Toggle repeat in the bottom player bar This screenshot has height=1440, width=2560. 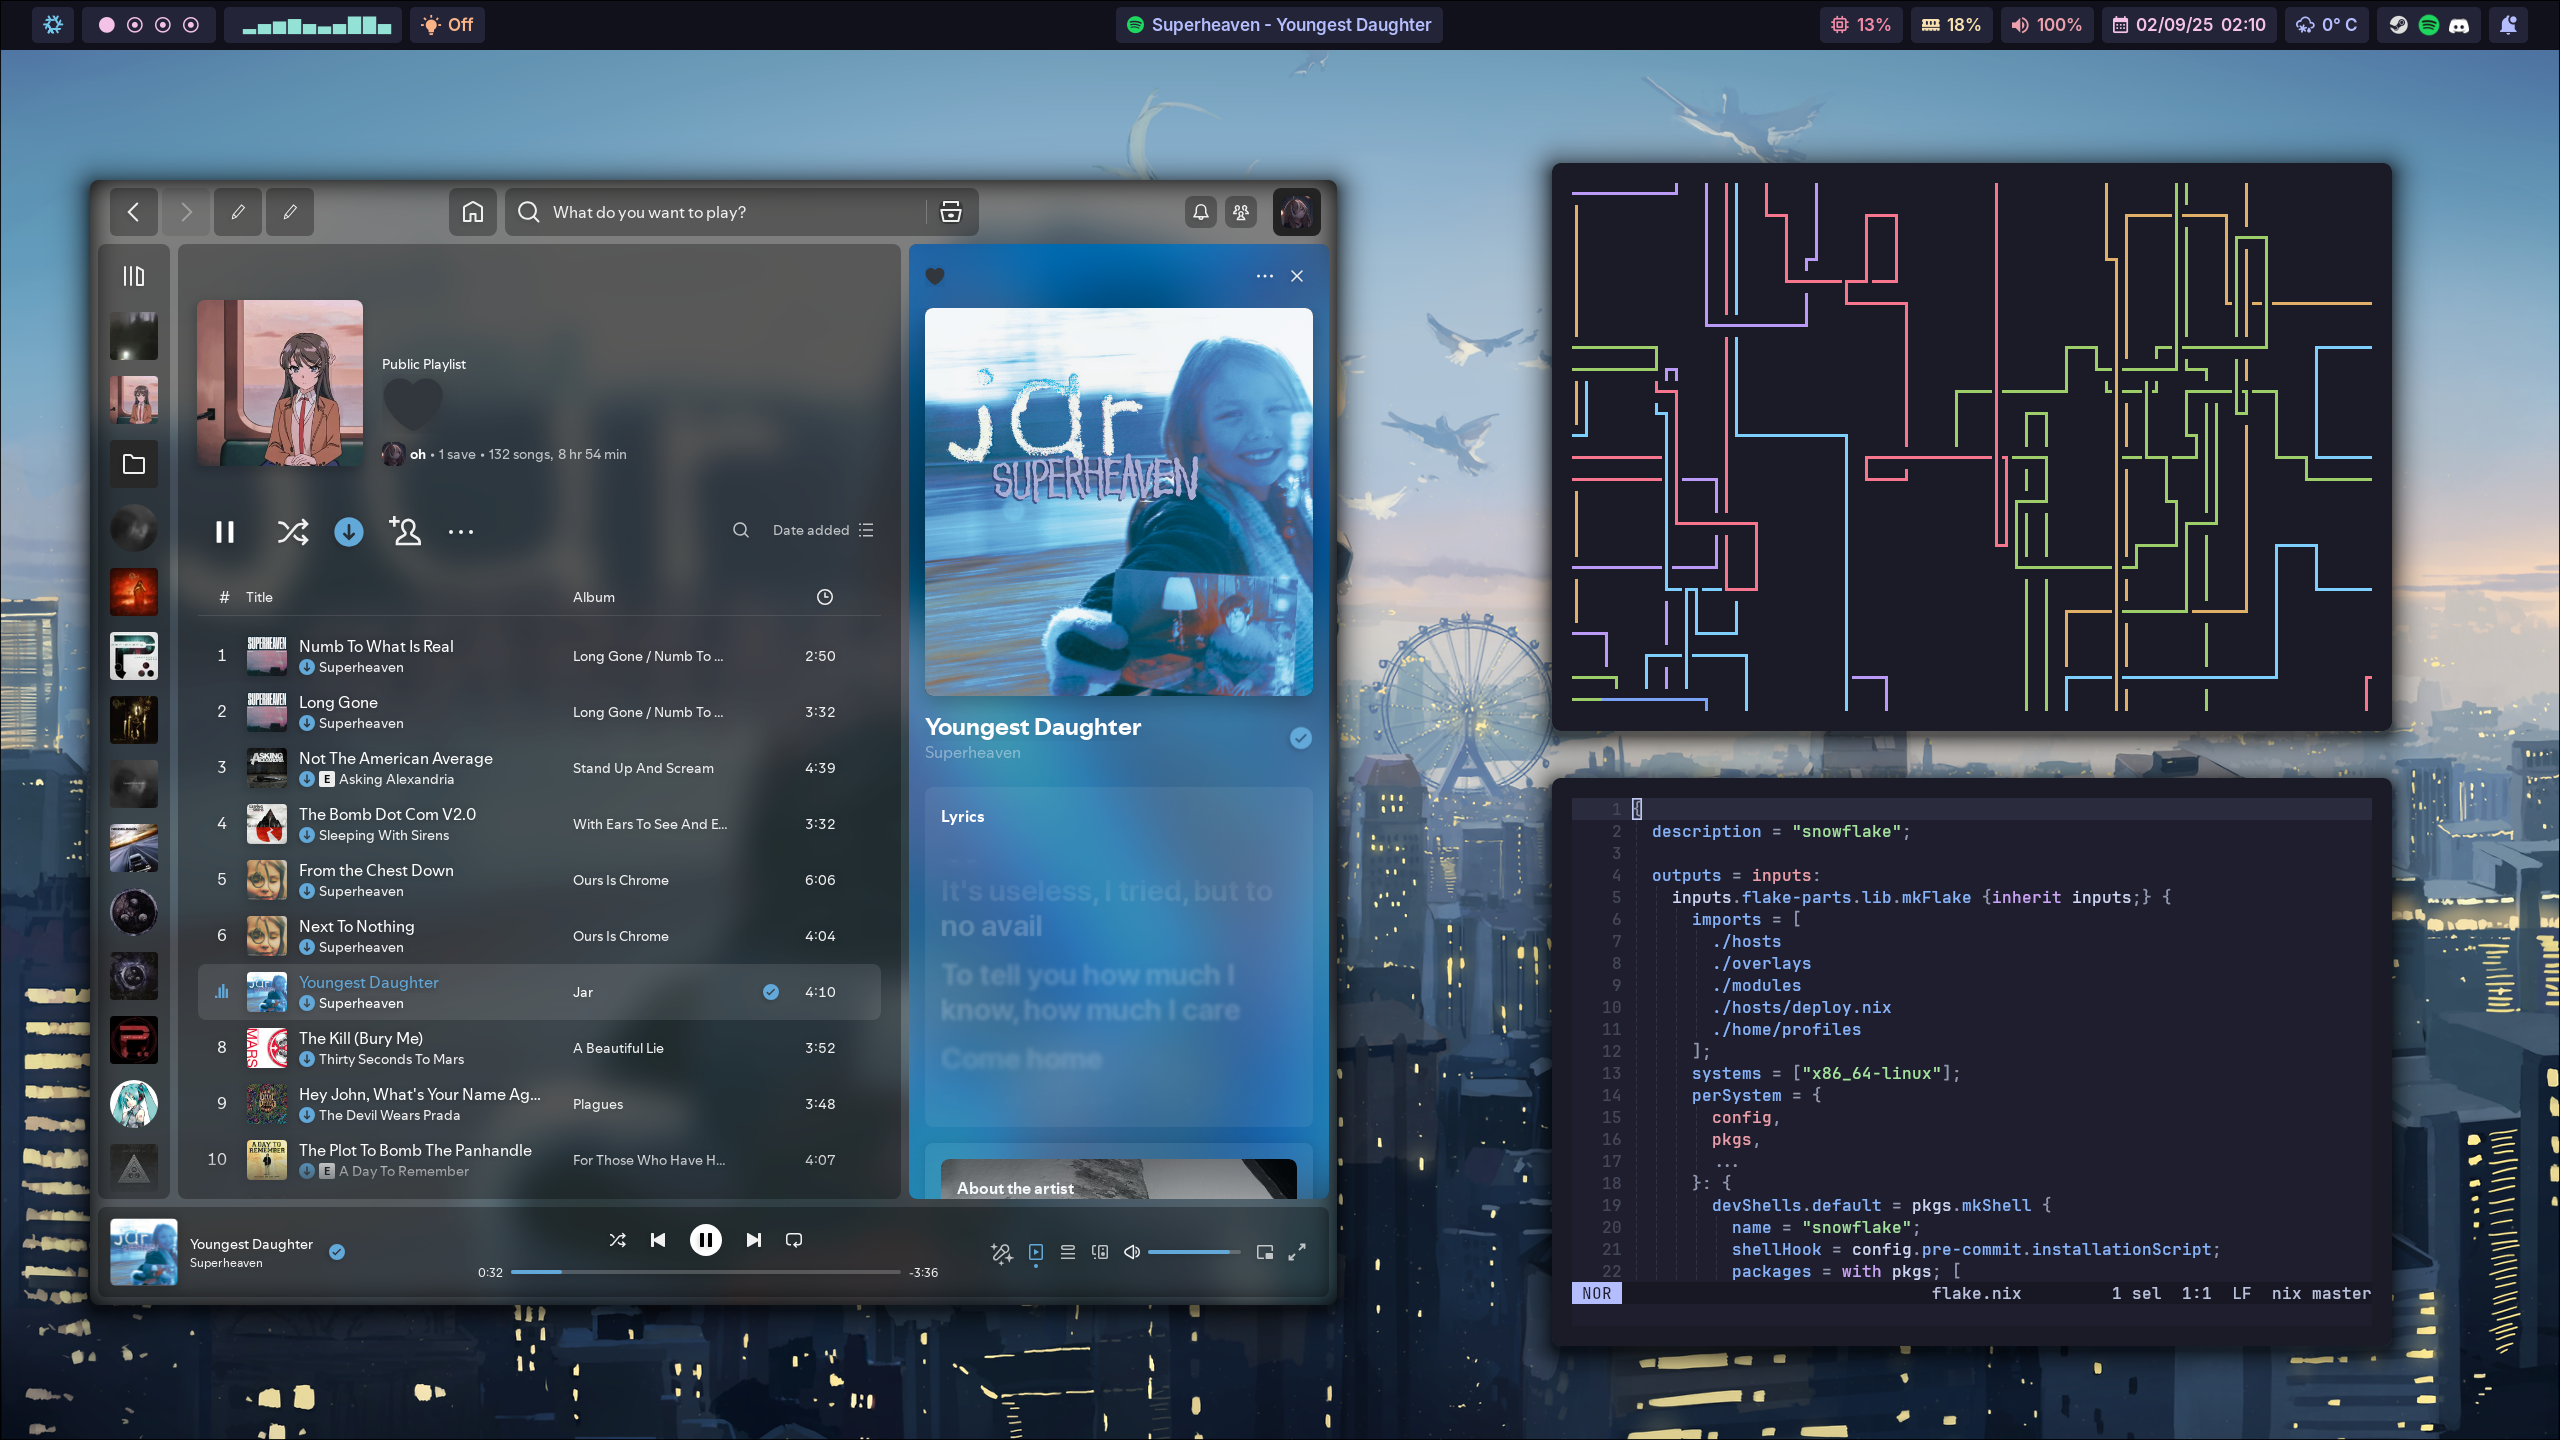[794, 1240]
